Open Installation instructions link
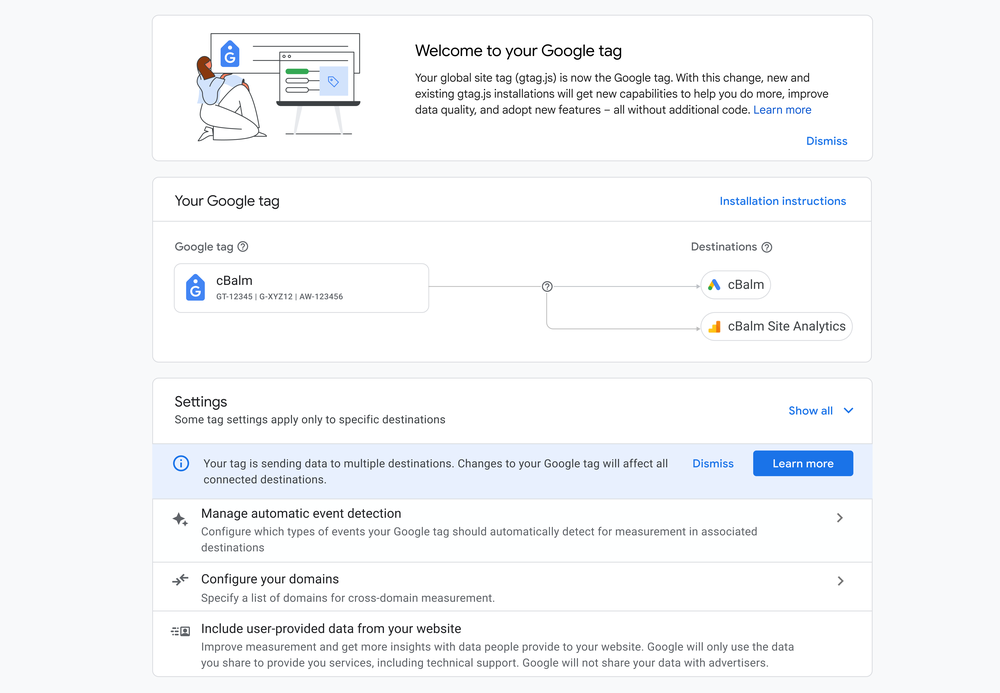 click(x=782, y=201)
